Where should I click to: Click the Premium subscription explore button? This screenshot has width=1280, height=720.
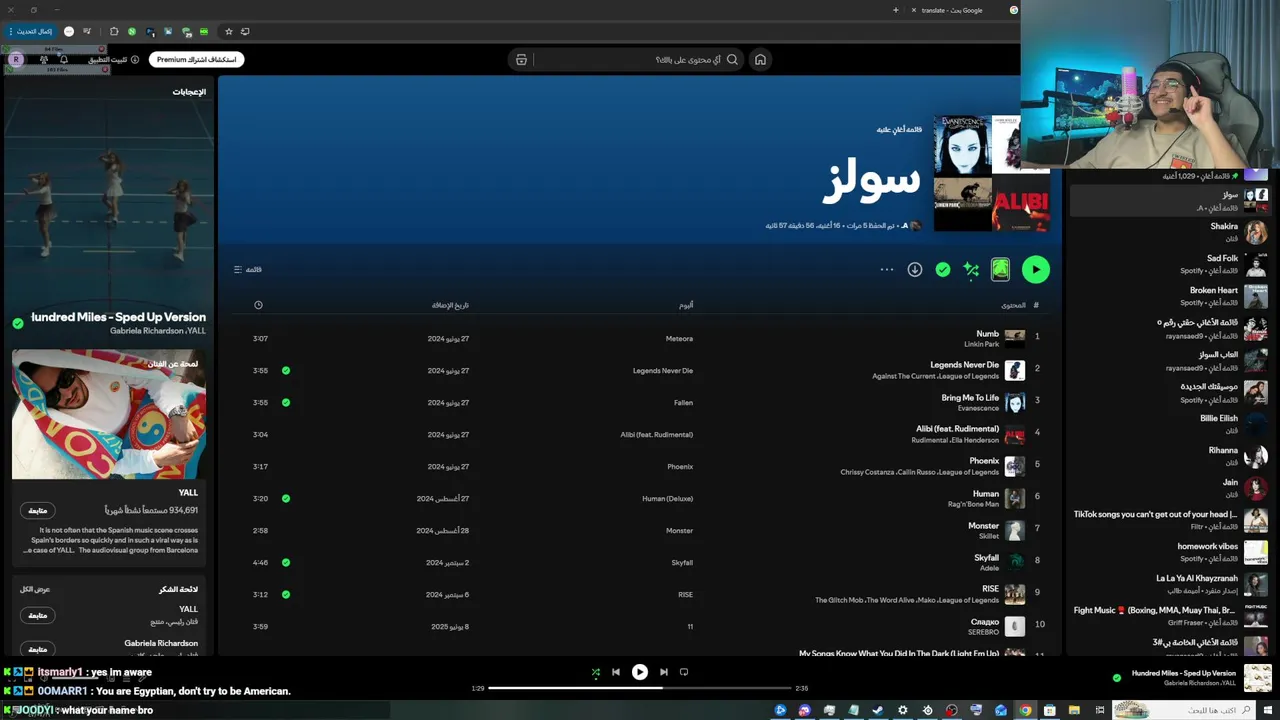coord(197,59)
